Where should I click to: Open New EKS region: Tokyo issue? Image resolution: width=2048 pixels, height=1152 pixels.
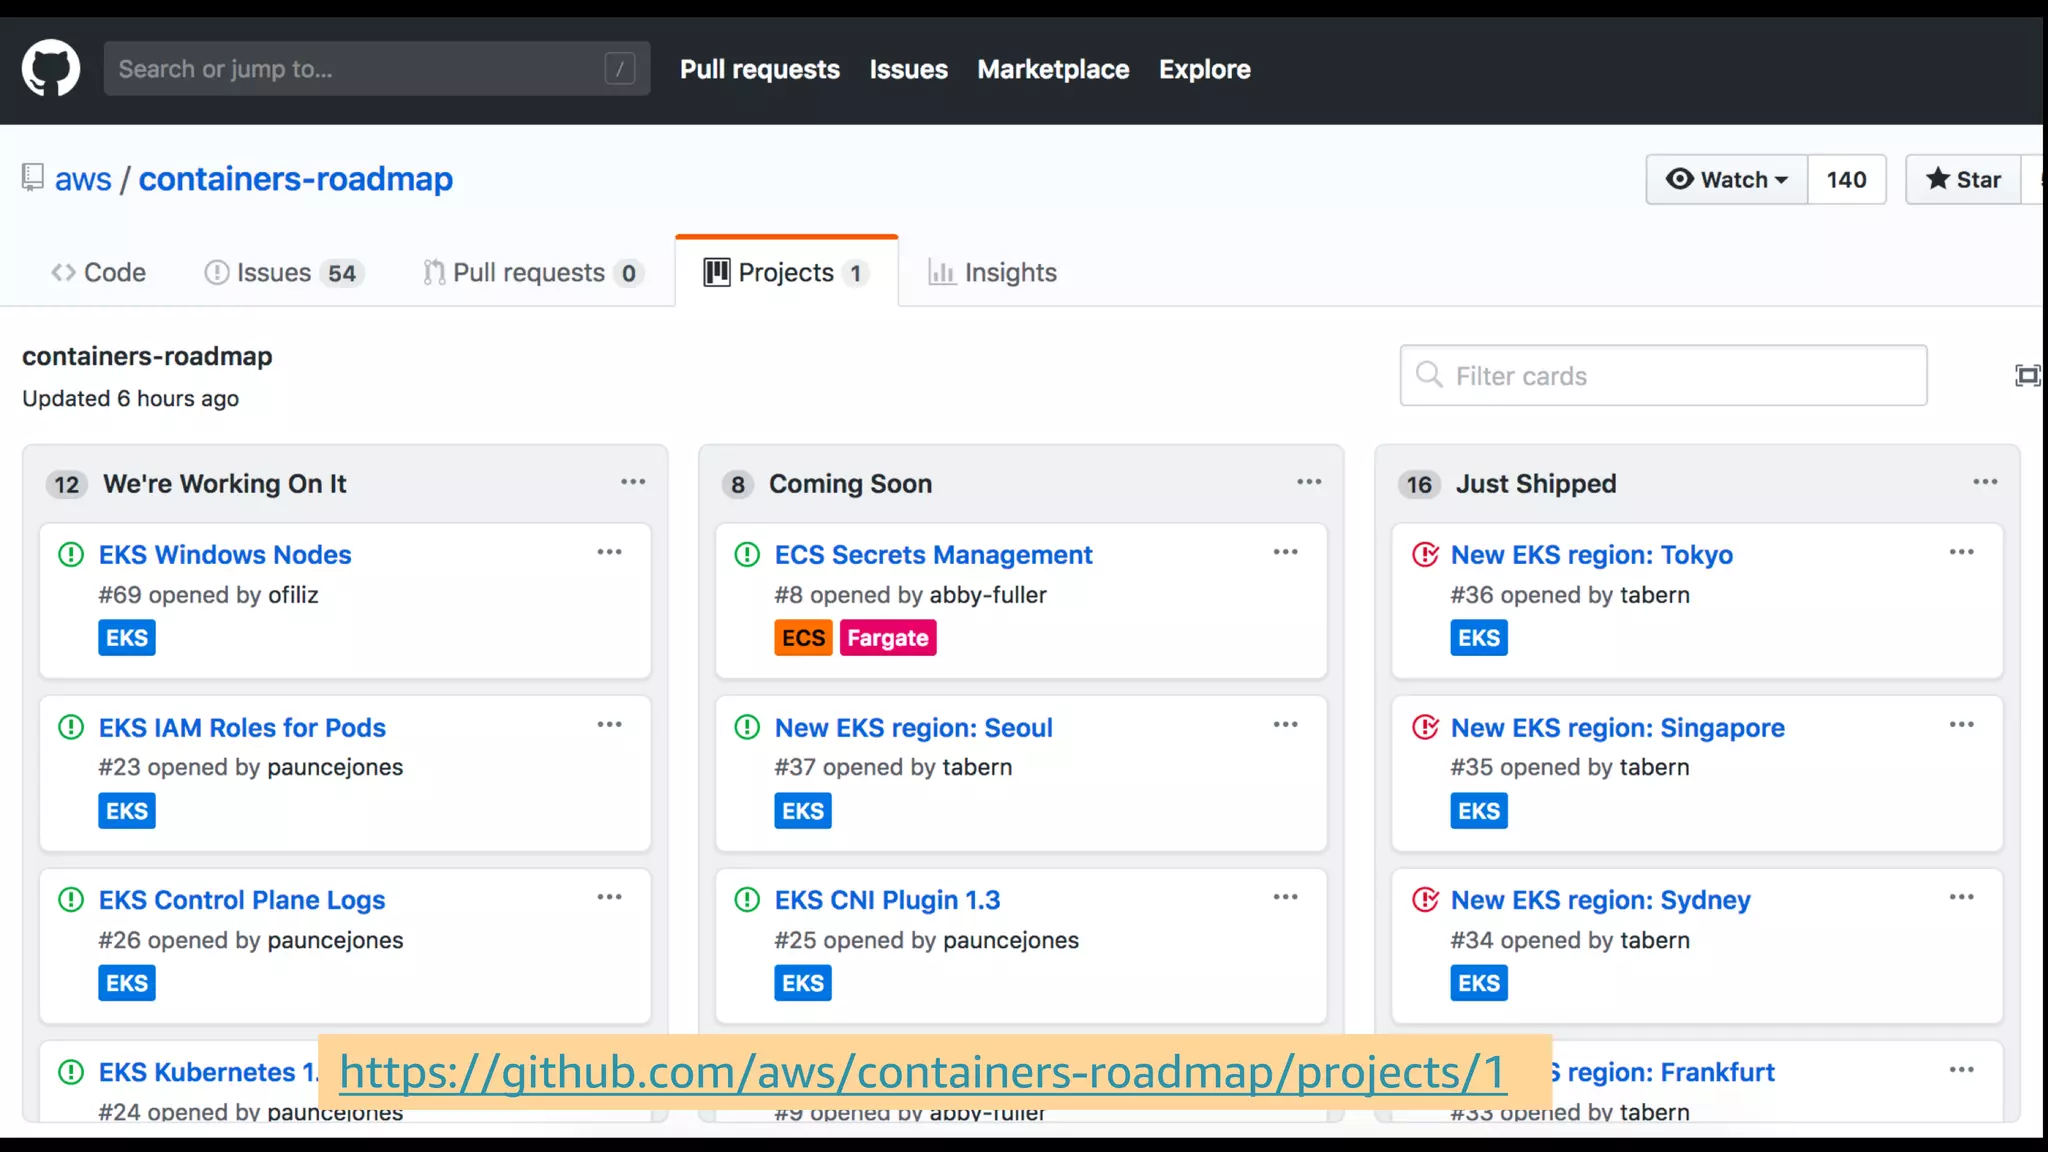1591,554
